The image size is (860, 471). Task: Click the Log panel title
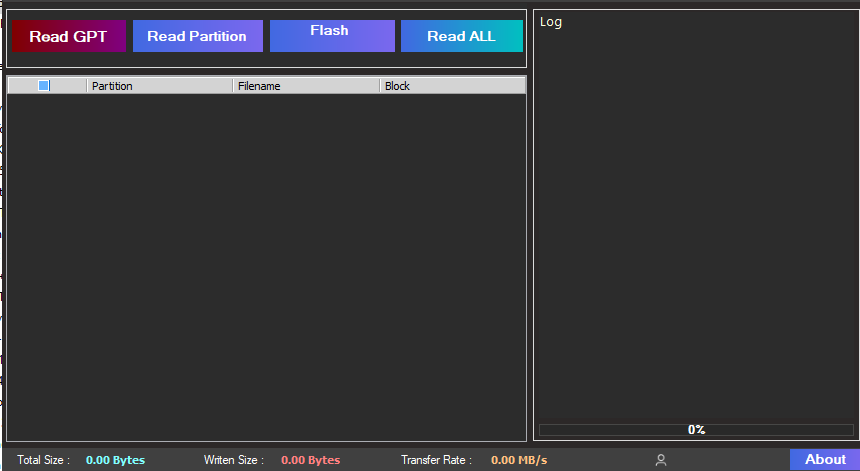pyautogui.click(x=551, y=22)
